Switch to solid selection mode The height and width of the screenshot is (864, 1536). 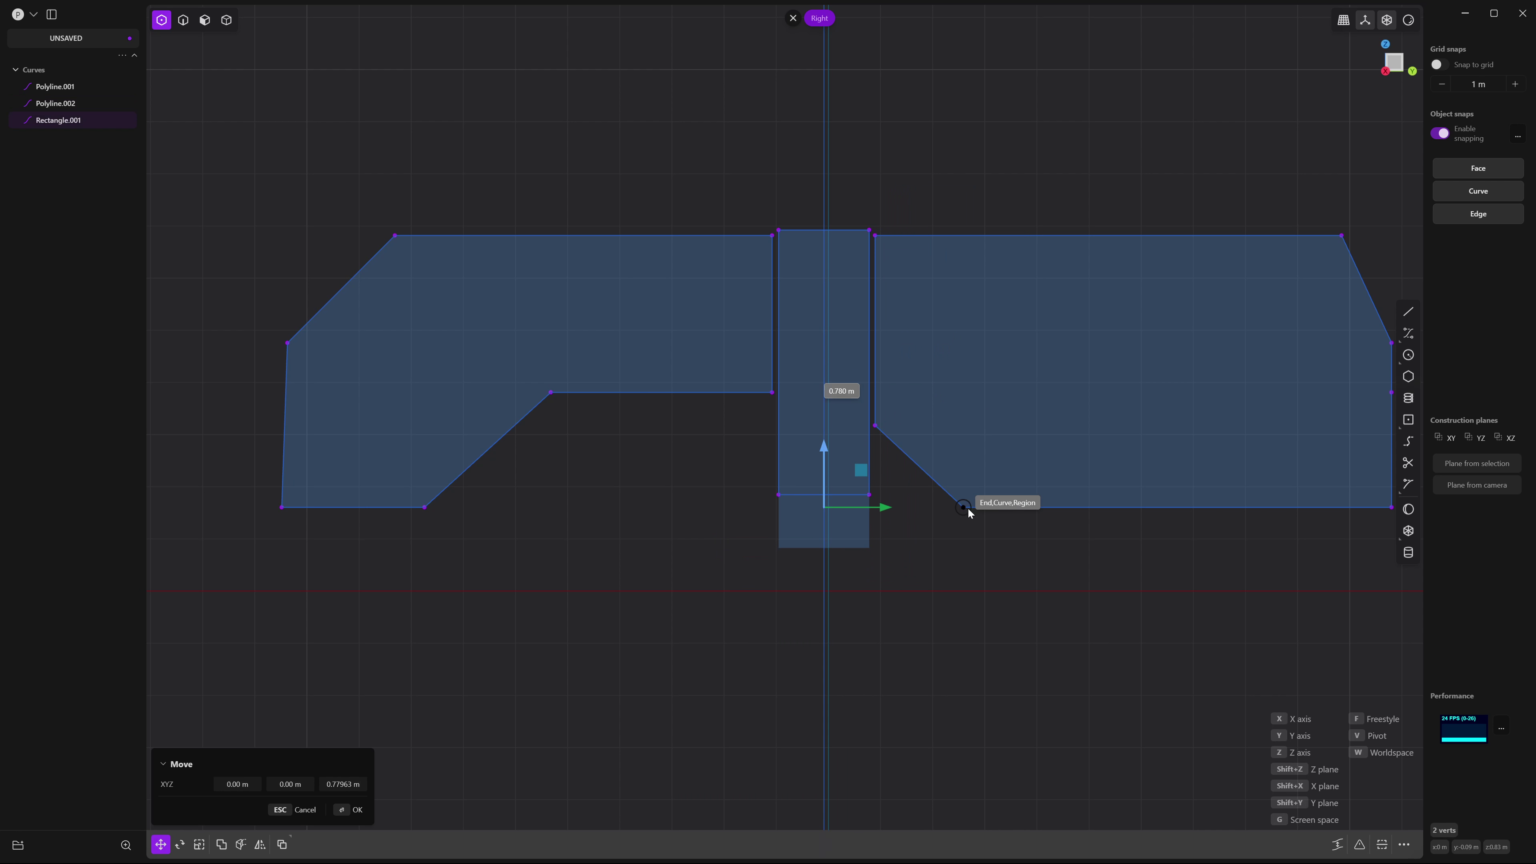tap(227, 20)
